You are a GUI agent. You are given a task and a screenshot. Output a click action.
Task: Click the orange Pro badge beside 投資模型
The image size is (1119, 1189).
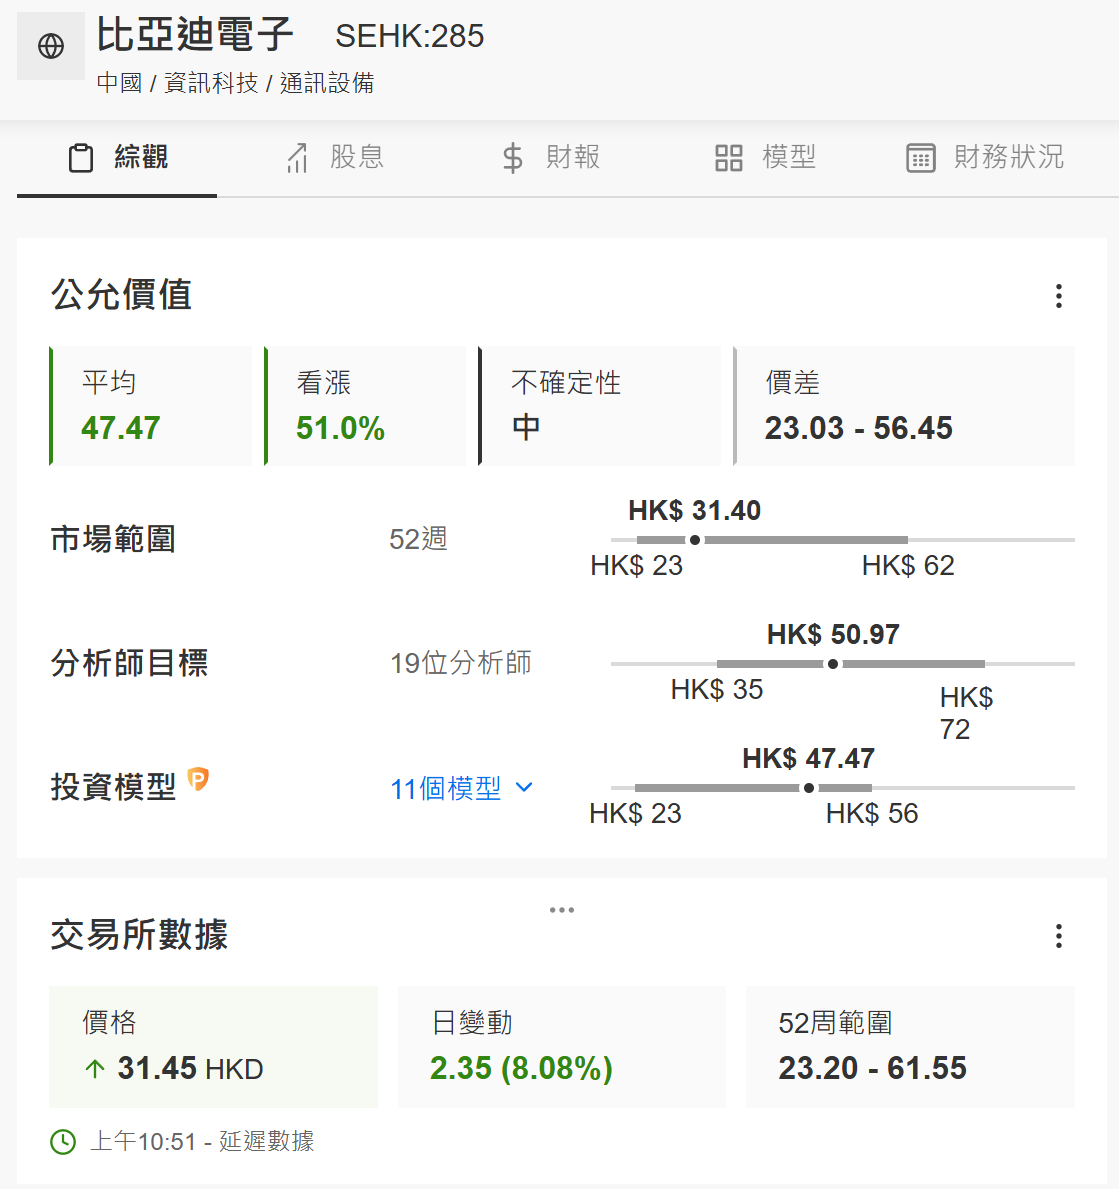pos(198,779)
